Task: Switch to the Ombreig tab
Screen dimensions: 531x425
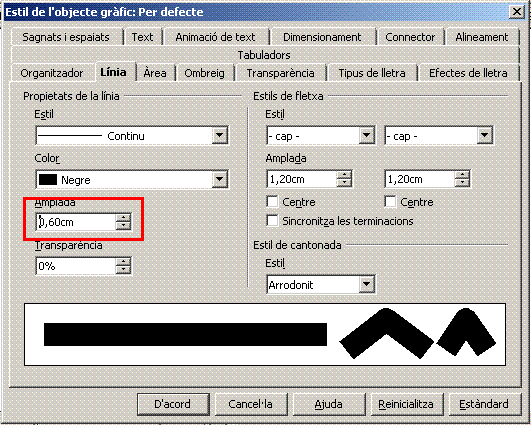Action: click(204, 73)
